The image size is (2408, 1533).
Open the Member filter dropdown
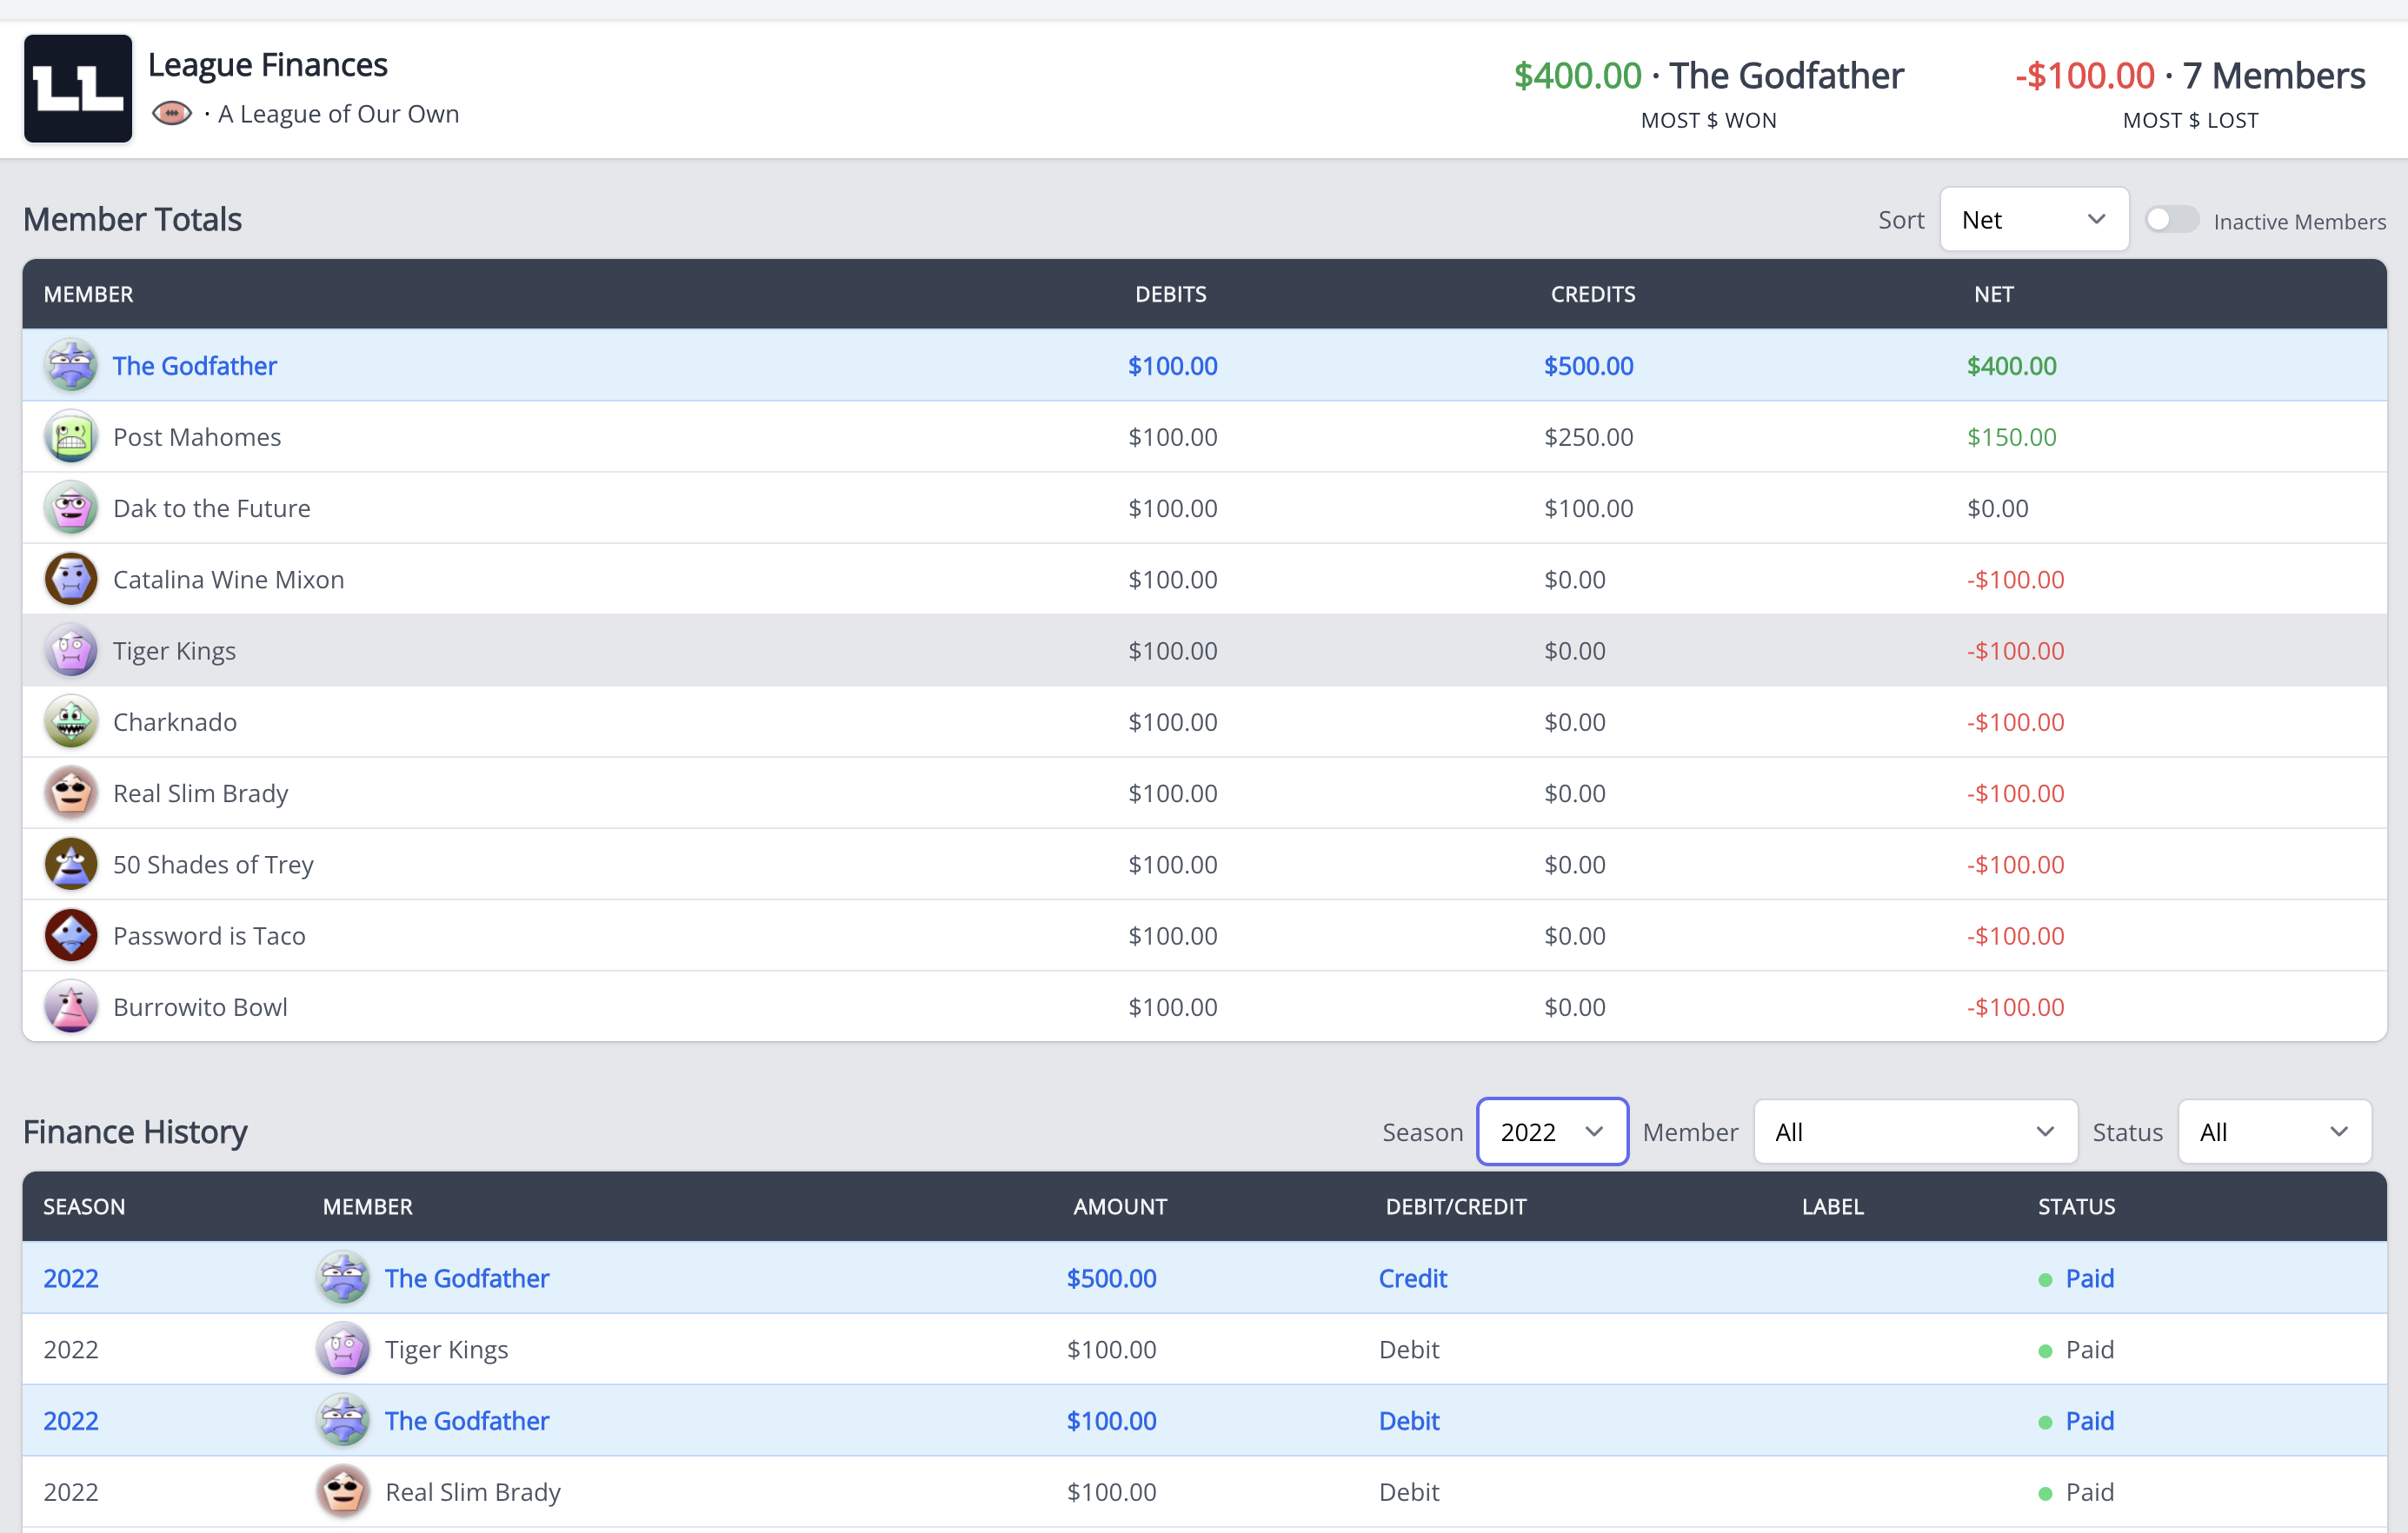1915,1132
